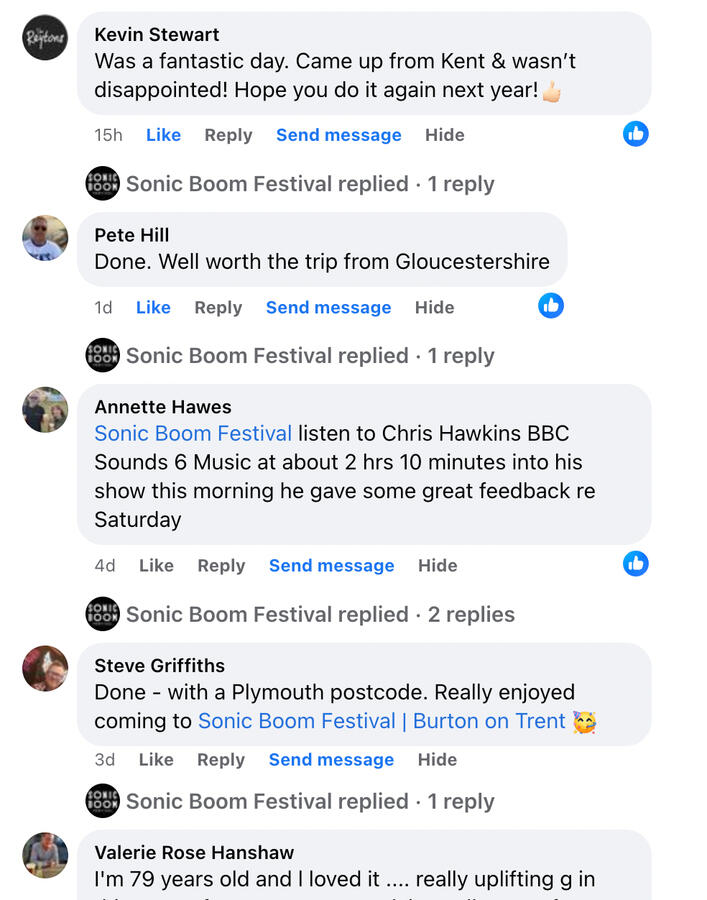
Task: Click Valerie Rose Hanshaw's avatar
Action: pos(45,855)
